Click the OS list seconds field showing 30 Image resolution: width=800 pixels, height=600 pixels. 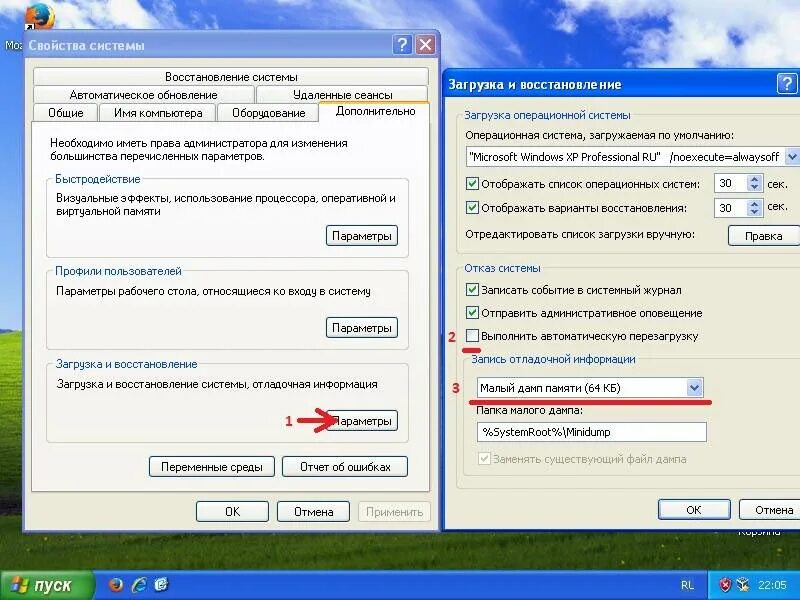click(x=731, y=183)
